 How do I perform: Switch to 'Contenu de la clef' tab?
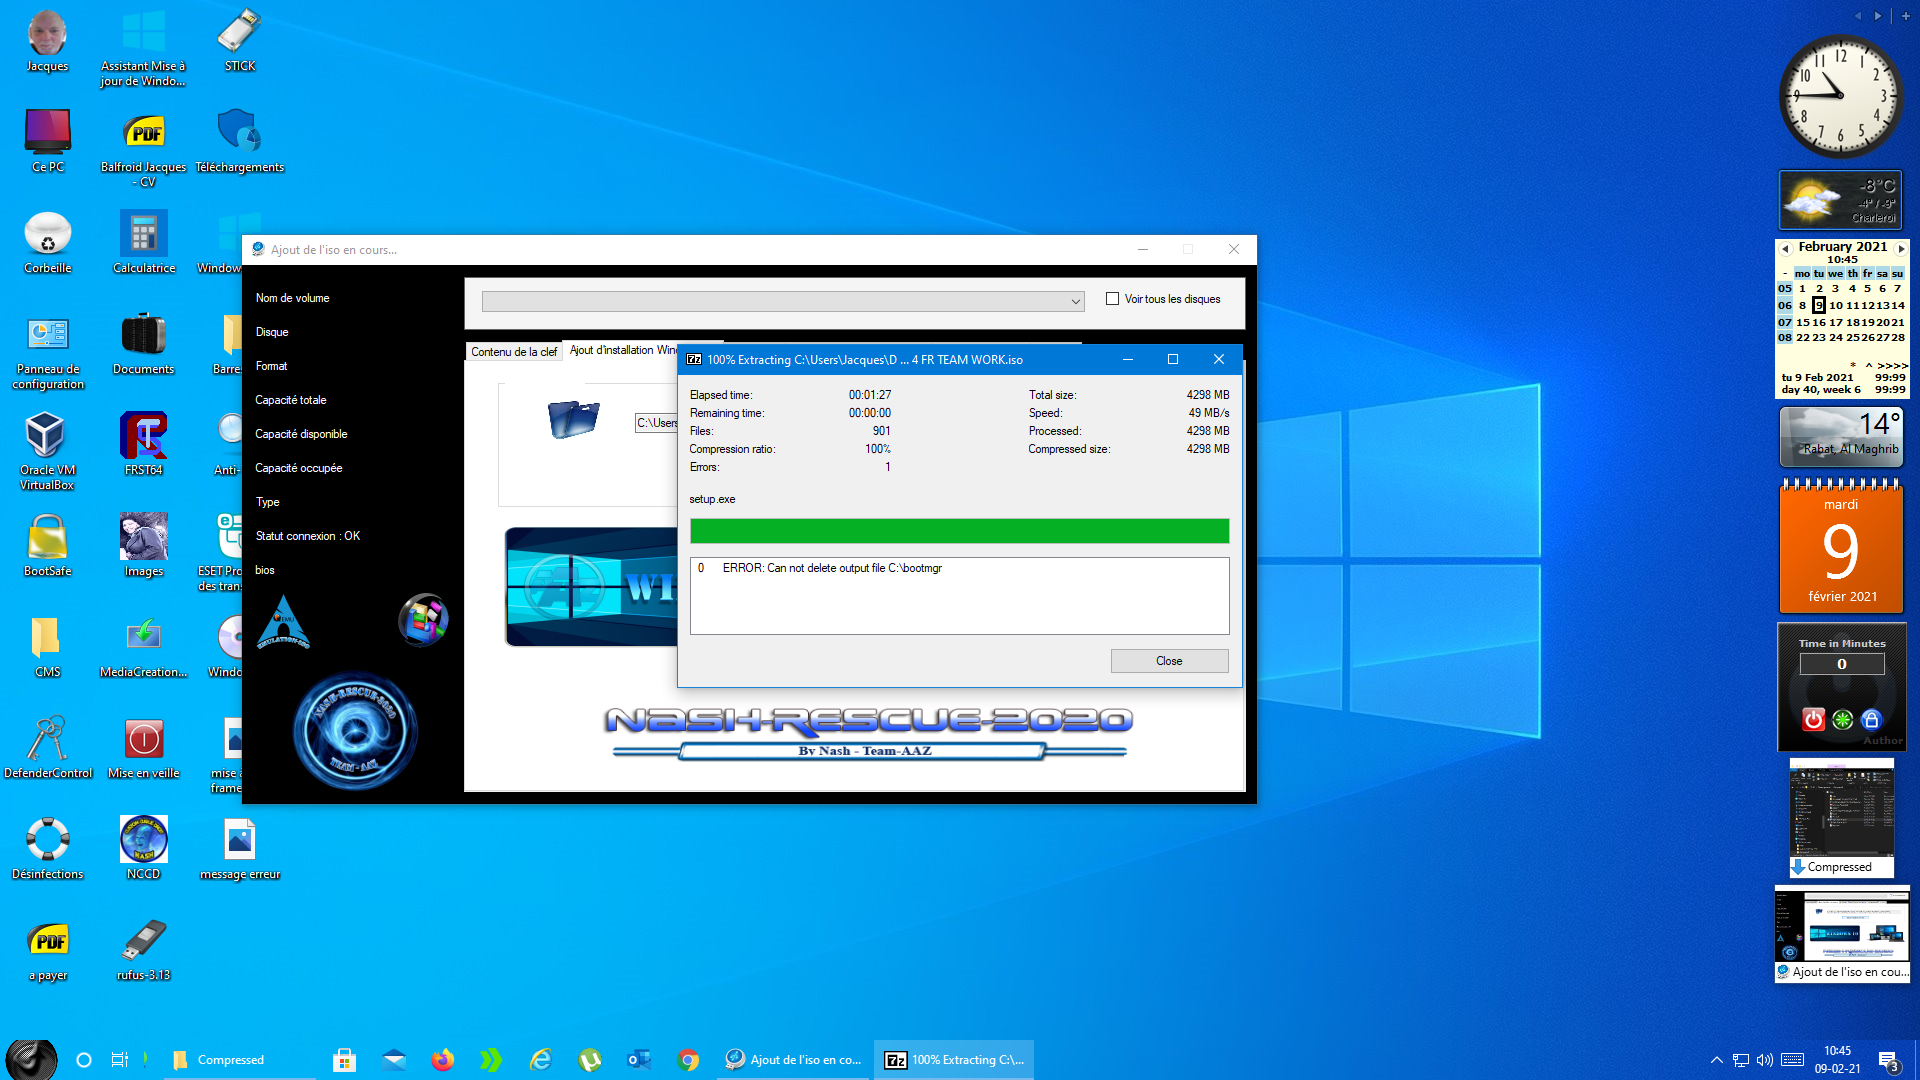[514, 352]
